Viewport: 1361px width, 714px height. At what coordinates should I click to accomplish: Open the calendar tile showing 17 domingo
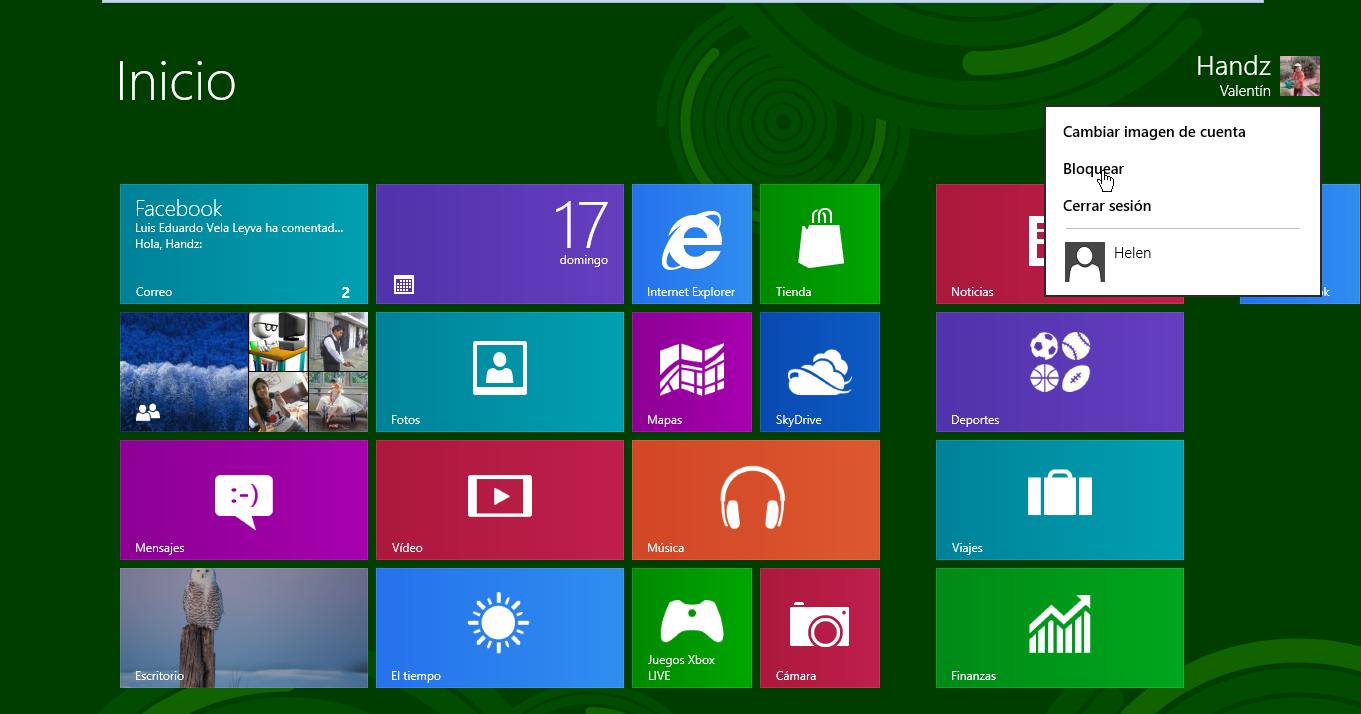click(499, 244)
